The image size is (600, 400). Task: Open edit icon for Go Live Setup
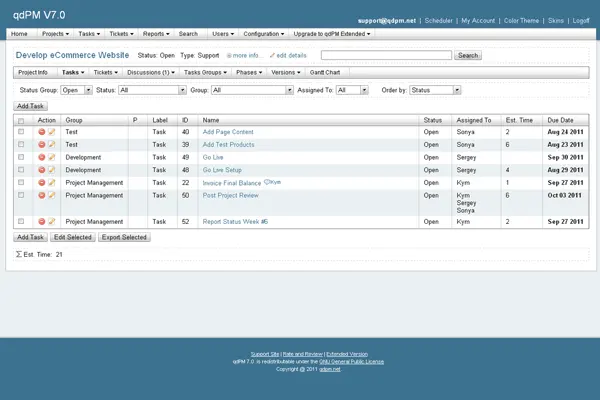coord(51,171)
